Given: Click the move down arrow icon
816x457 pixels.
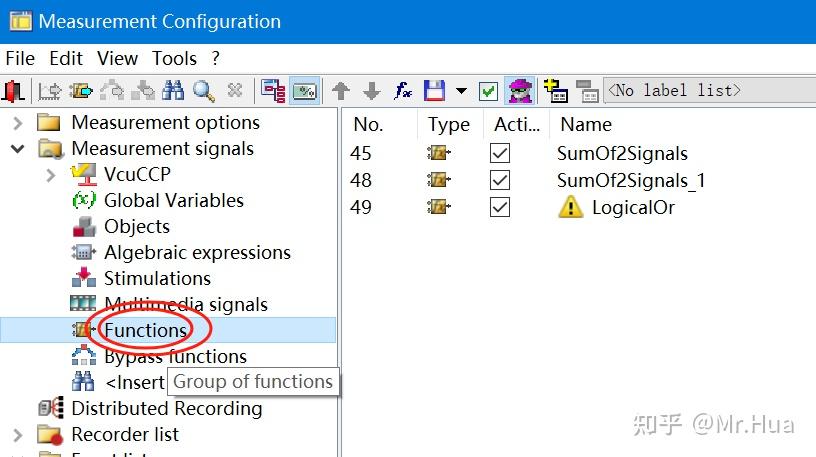Looking at the screenshot, I should click(372, 91).
